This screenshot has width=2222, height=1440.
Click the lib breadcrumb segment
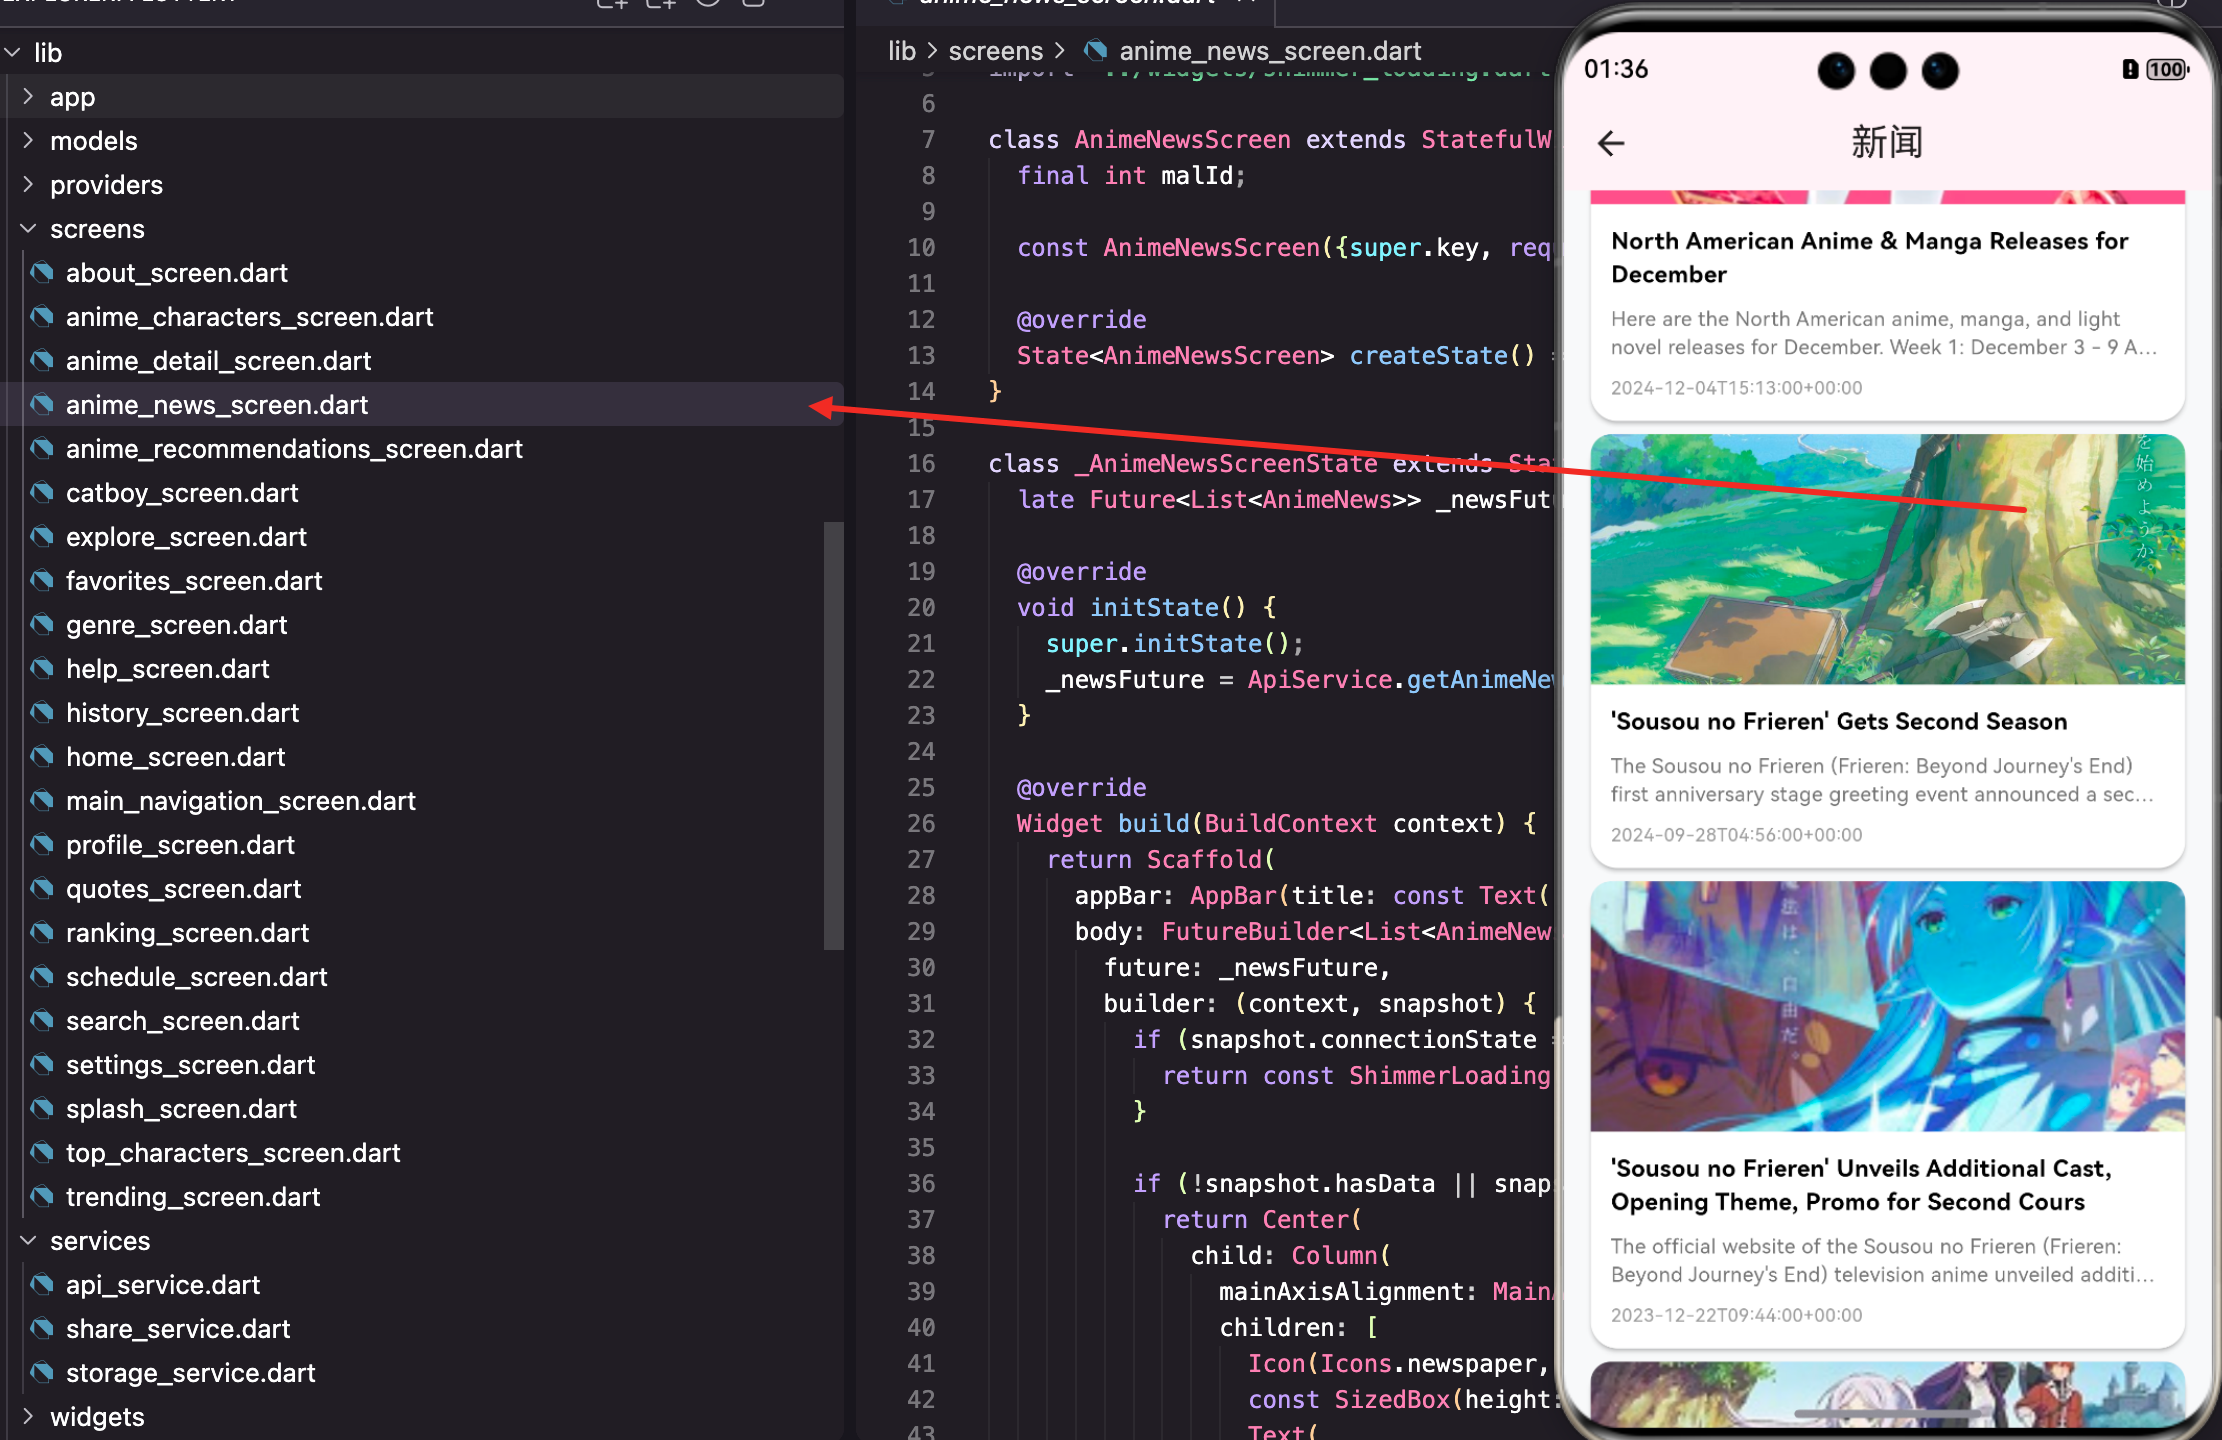[901, 50]
